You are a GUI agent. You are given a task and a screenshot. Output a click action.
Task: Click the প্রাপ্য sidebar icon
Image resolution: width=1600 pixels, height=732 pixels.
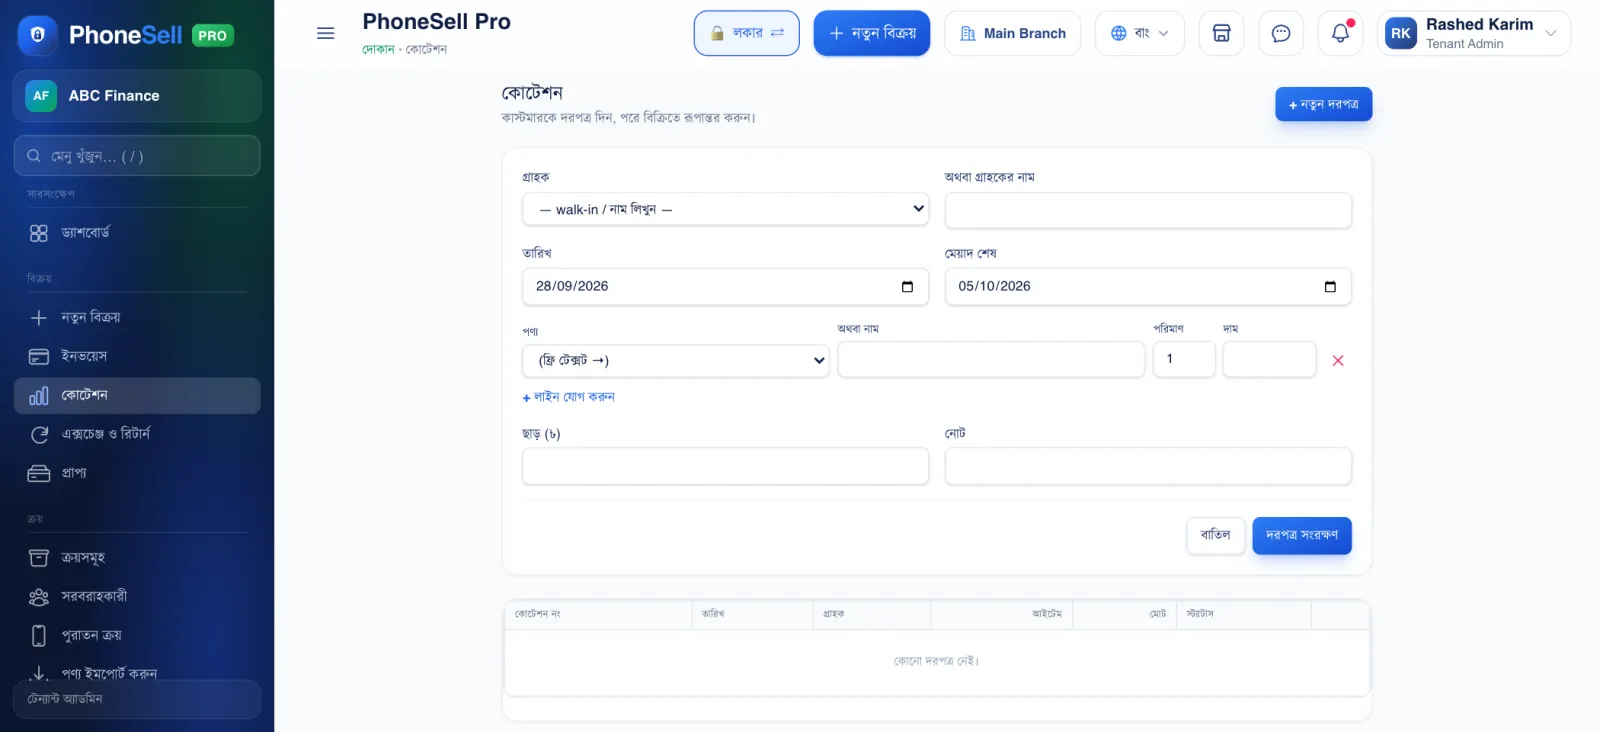pos(39,473)
